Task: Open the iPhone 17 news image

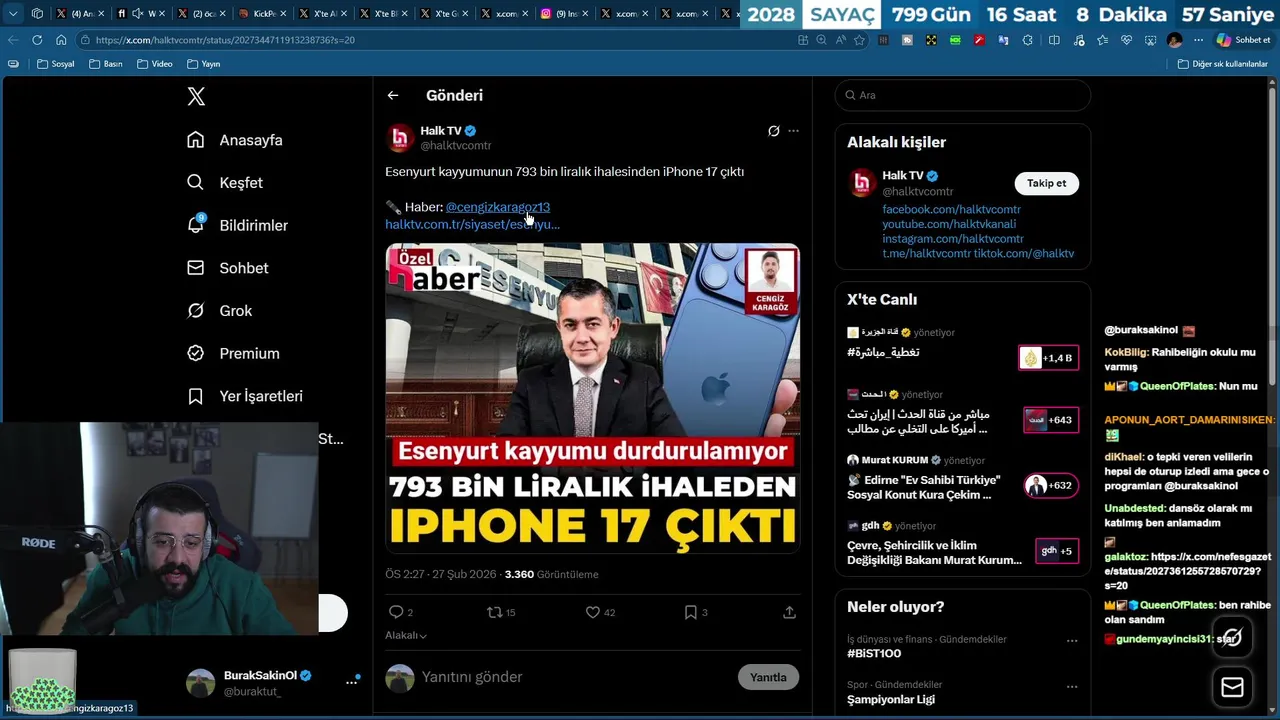Action: coord(593,398)
